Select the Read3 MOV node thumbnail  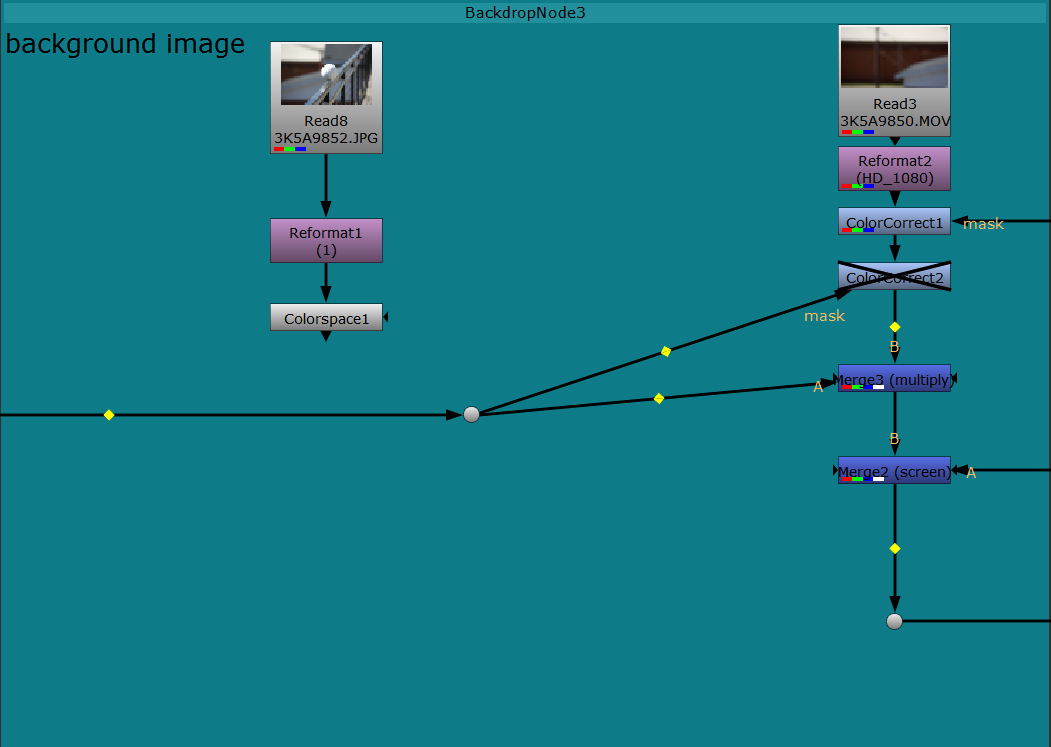[894, 58]
